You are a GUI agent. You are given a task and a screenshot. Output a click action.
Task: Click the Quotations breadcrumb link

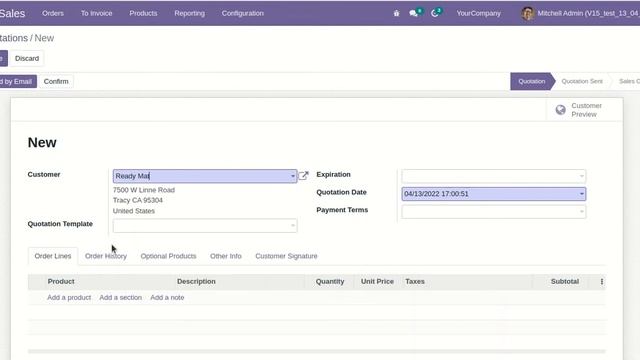coord(13,38)
